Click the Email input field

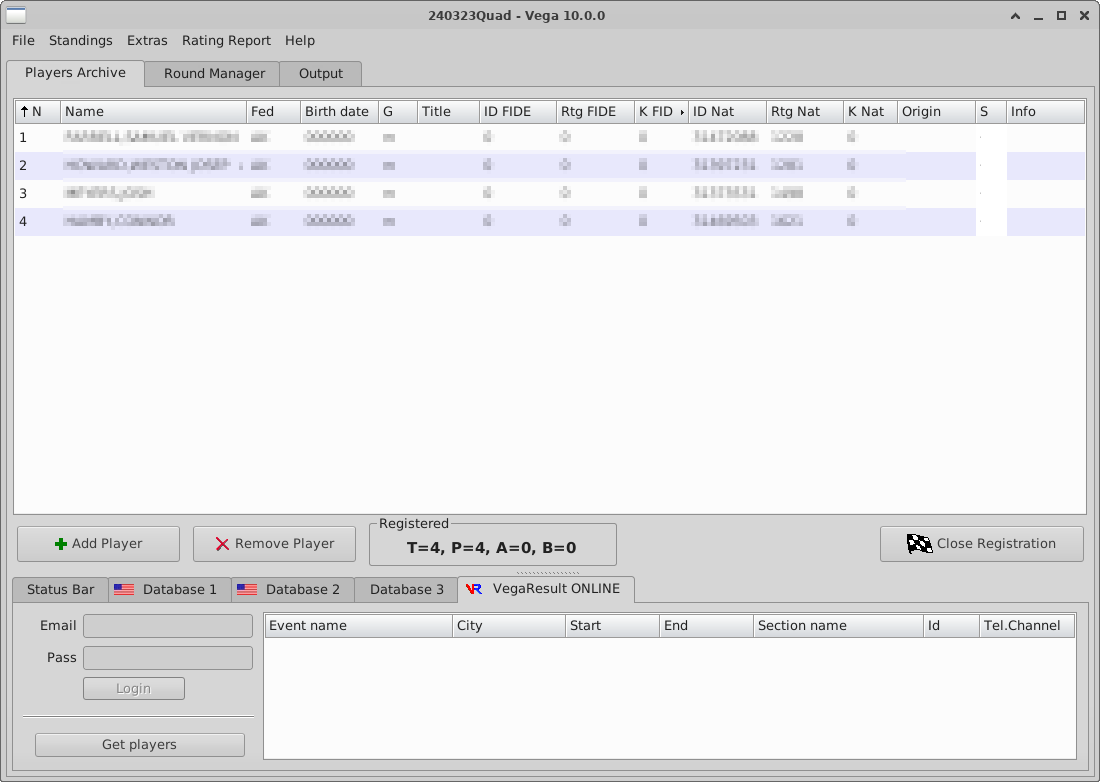(168, 626)
